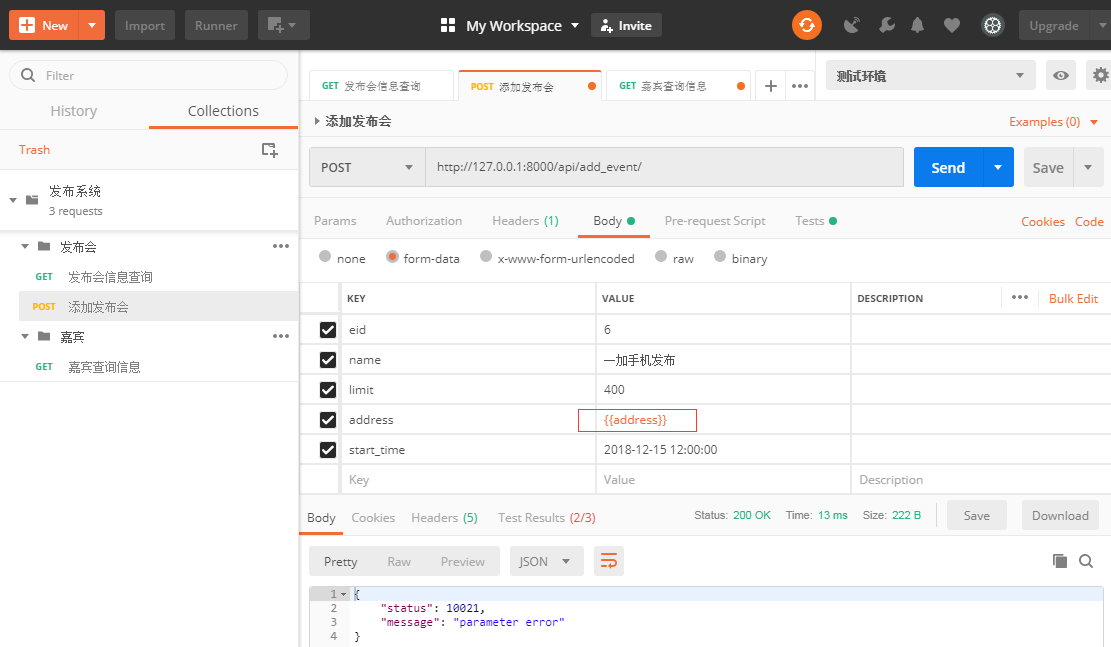Switch response view to Raw
The image size is (1111, 647).
tap(399, 561)
